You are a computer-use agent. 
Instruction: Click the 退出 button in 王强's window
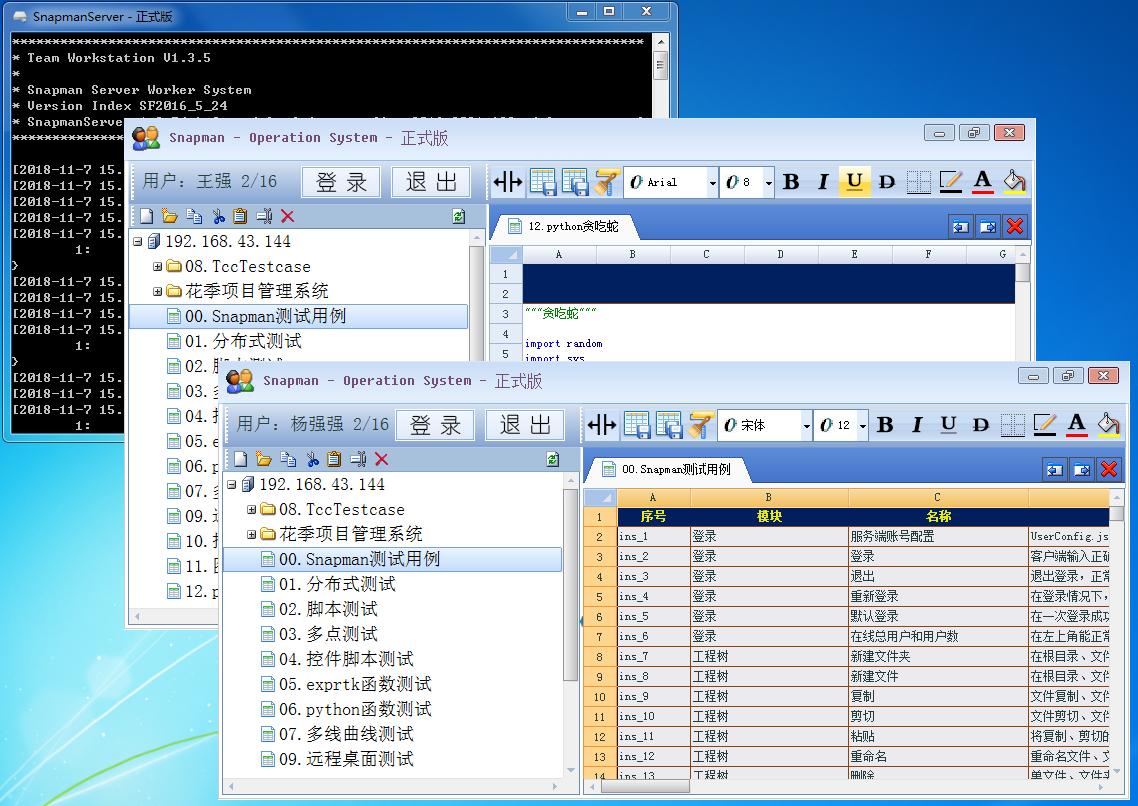click(x=432, y=182)
